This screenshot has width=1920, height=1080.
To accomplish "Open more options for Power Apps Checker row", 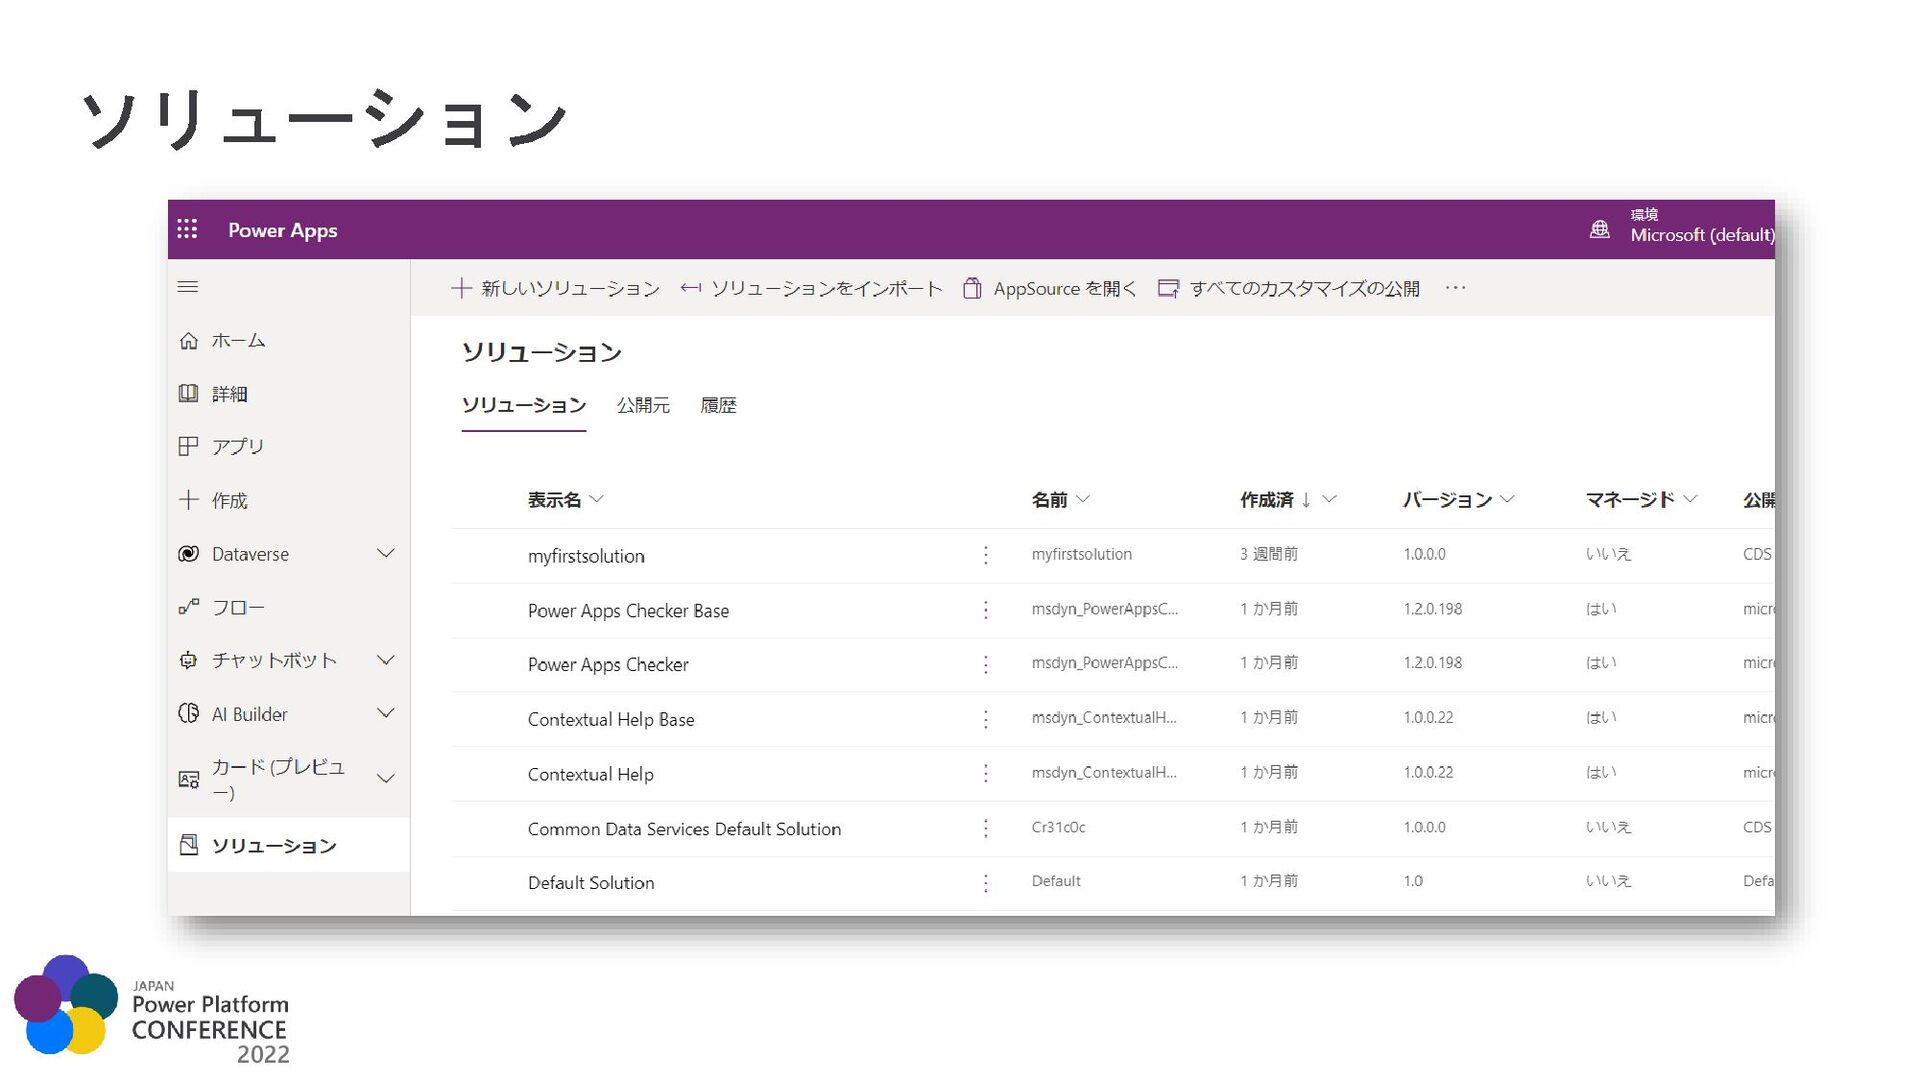I will coord(985,664).
